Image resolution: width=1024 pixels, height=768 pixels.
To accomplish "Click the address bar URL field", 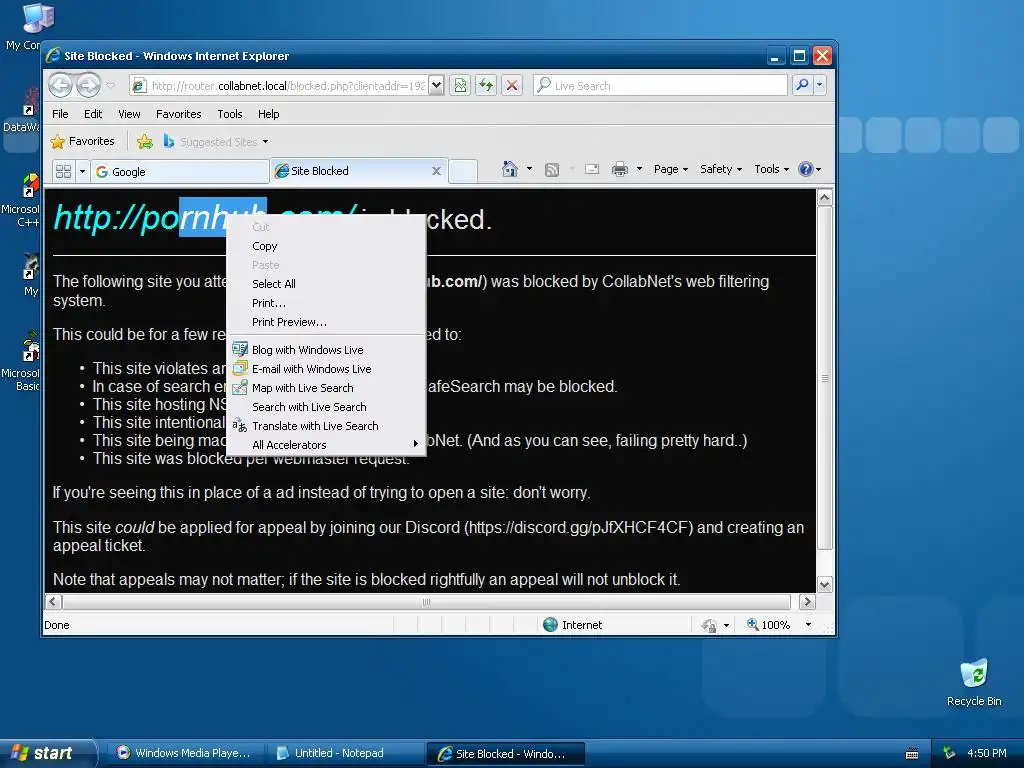I will click(x=287, y=86).
